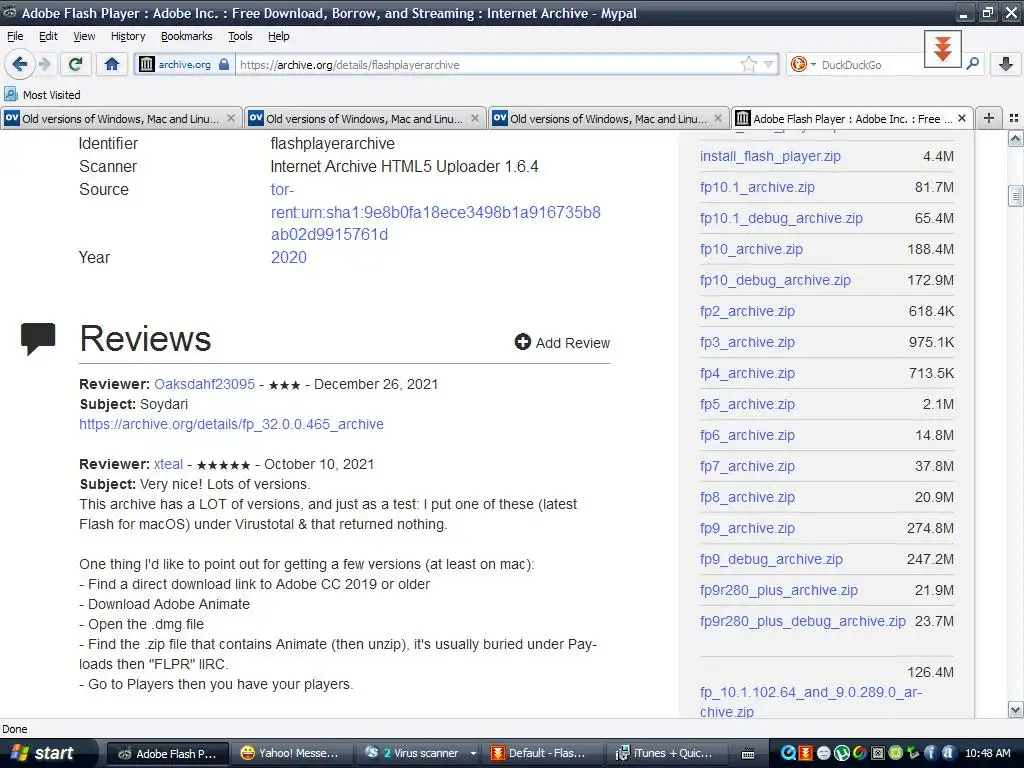Download fp9_debug_archive.zip
The image size is (1024, 768).
tap(771, 559)
